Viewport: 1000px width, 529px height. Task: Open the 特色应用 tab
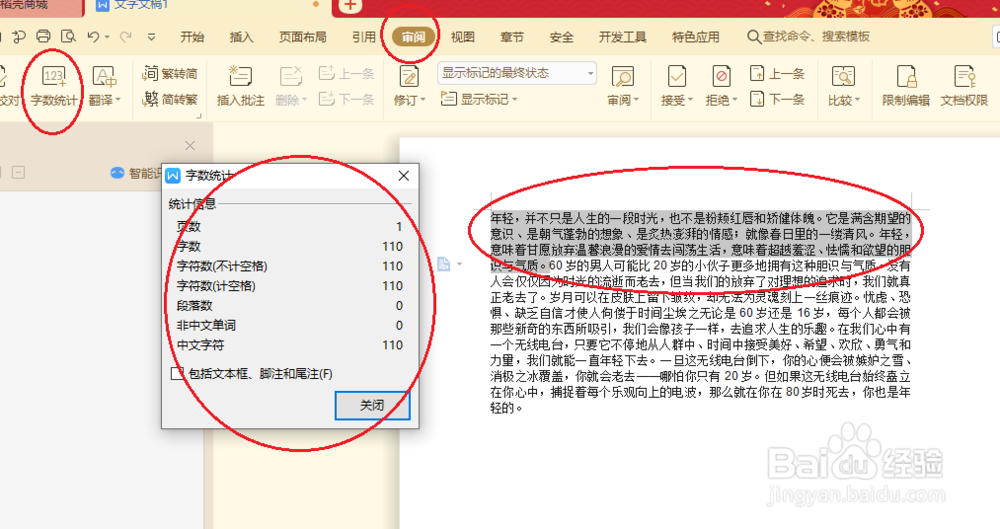coord(695,37)
